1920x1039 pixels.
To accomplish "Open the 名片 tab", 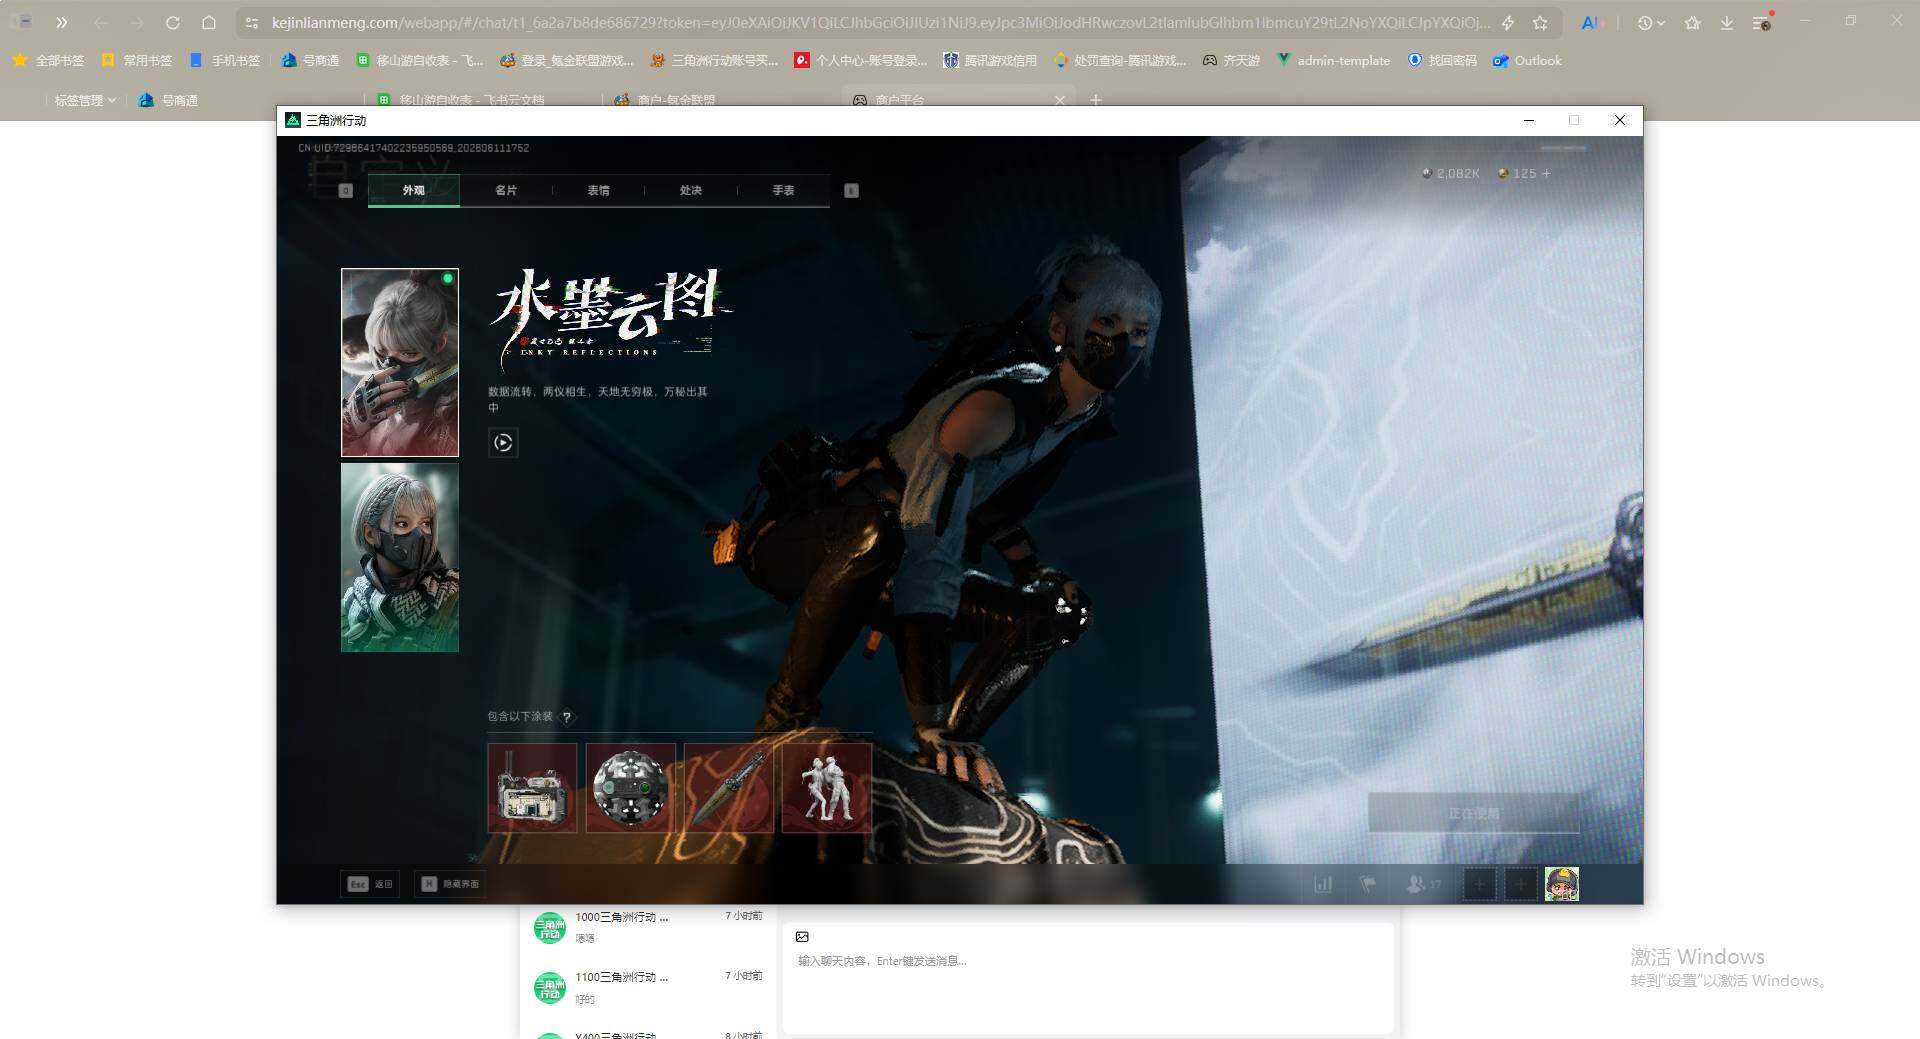I will tap(506, 190).
